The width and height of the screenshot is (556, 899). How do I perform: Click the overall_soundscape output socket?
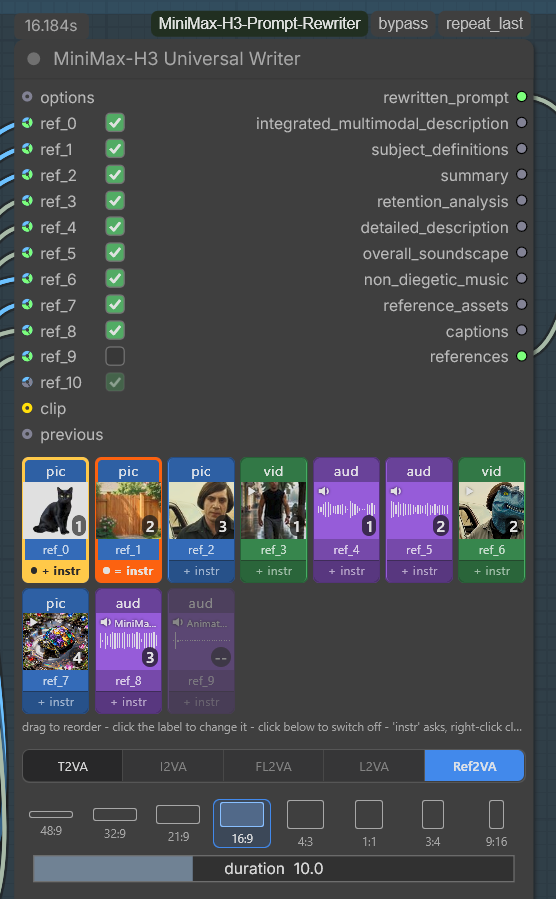pos(522,253)
